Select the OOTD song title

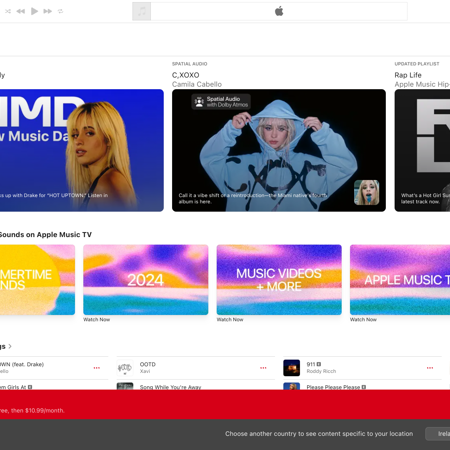(x=148, y=364)
